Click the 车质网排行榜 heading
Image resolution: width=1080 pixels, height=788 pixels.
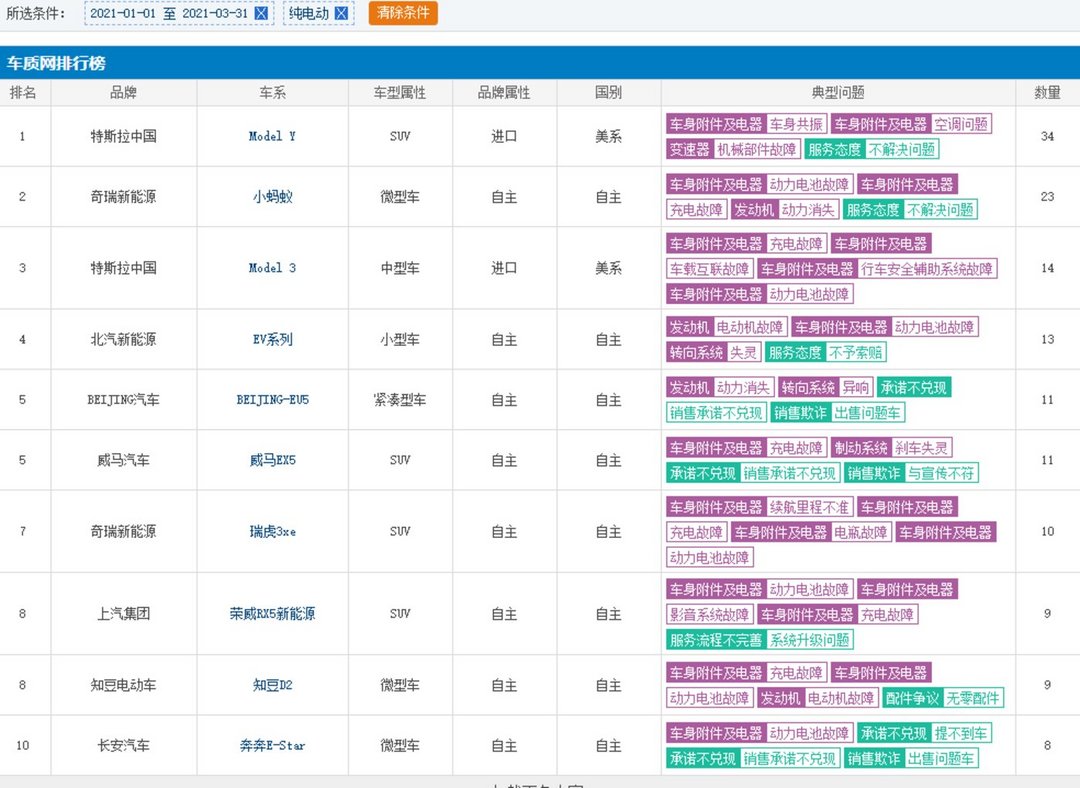[x=56, y=63]
